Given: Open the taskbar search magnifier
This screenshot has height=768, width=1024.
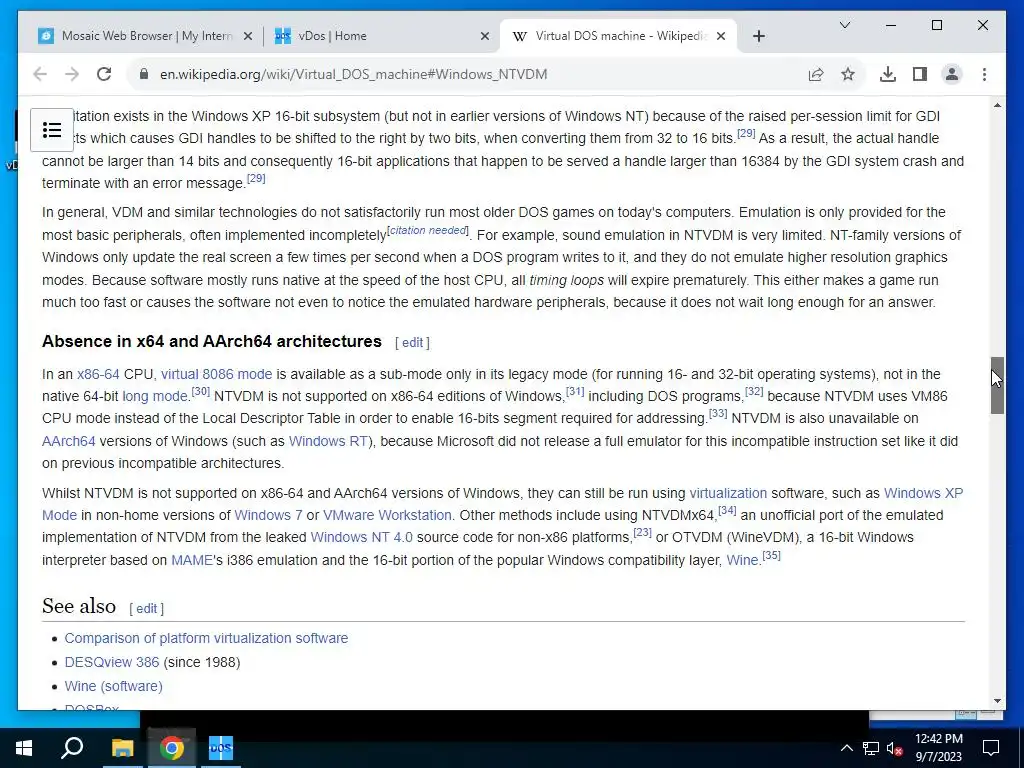Looking at the screenshot, I should click(72, 748).
